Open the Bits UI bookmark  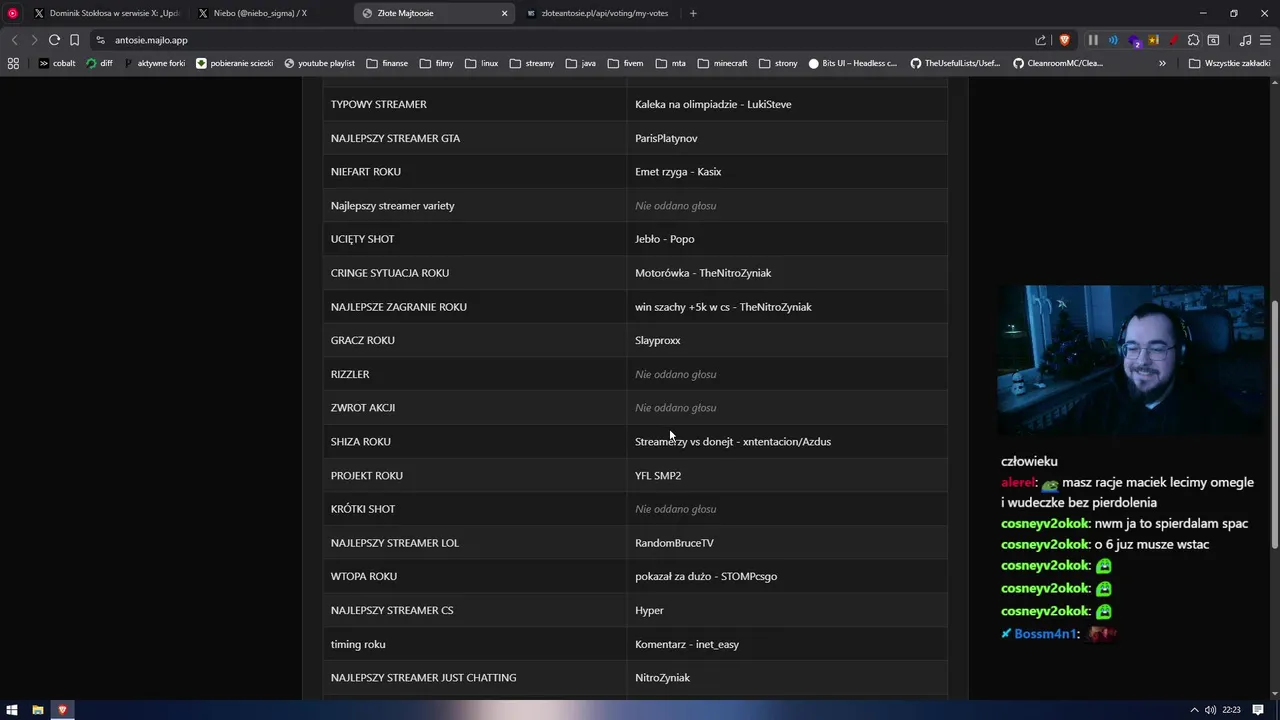852,63
